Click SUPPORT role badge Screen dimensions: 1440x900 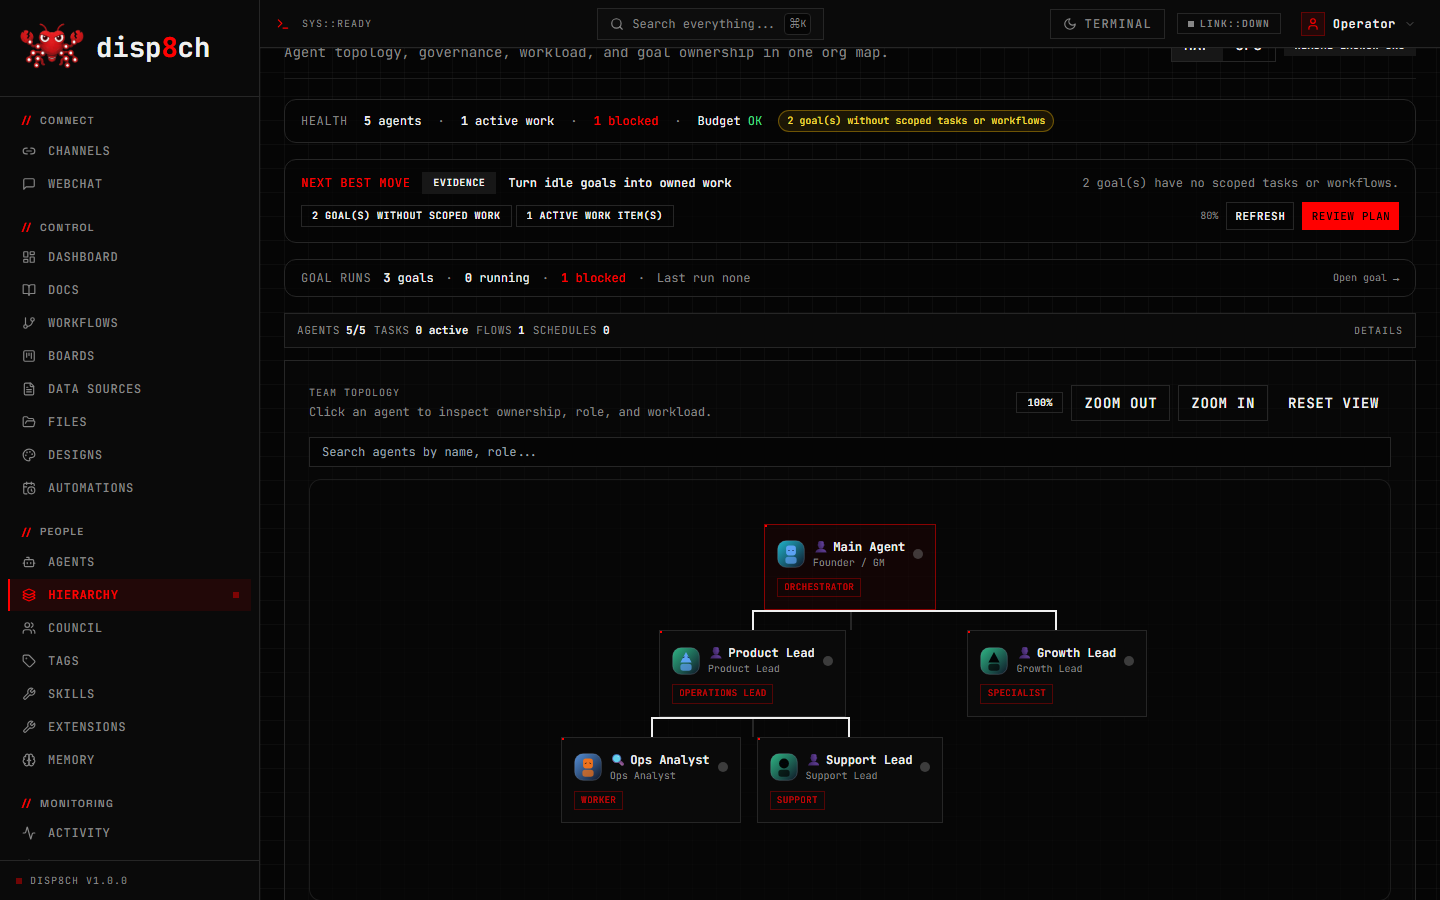[797, 801]
